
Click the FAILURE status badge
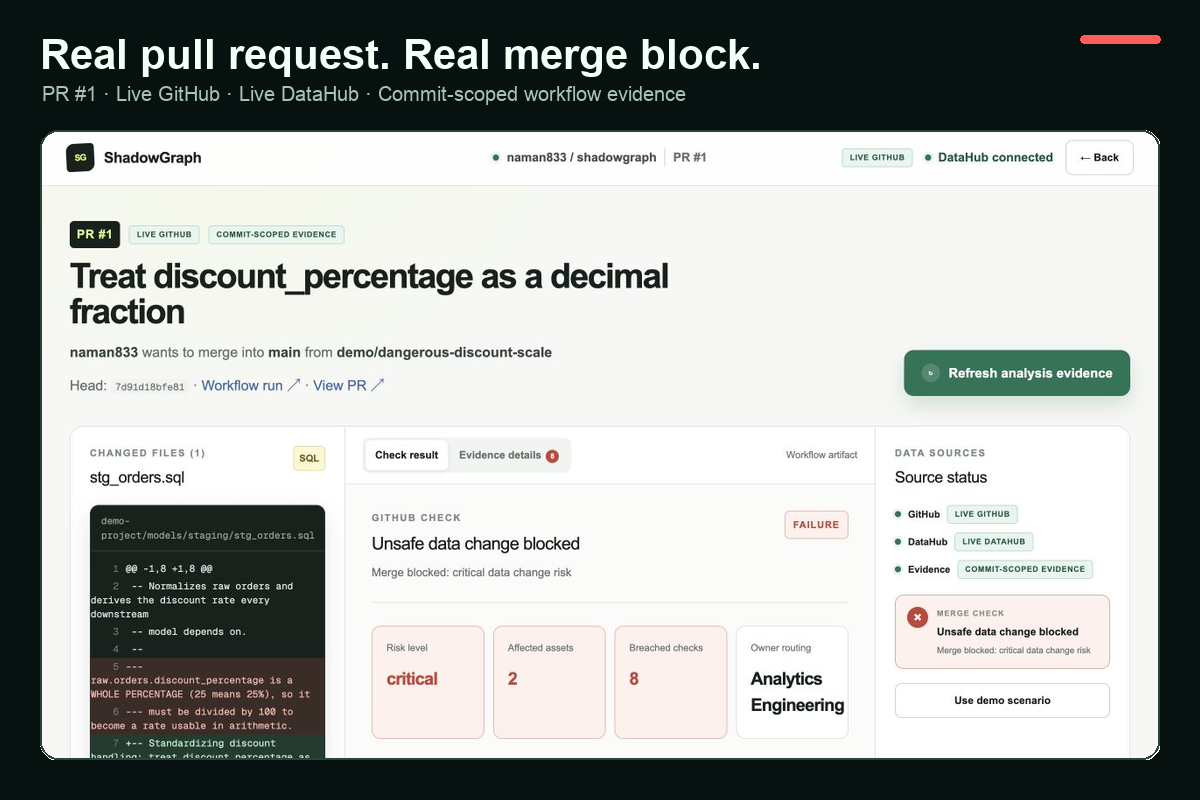[816, 525]
